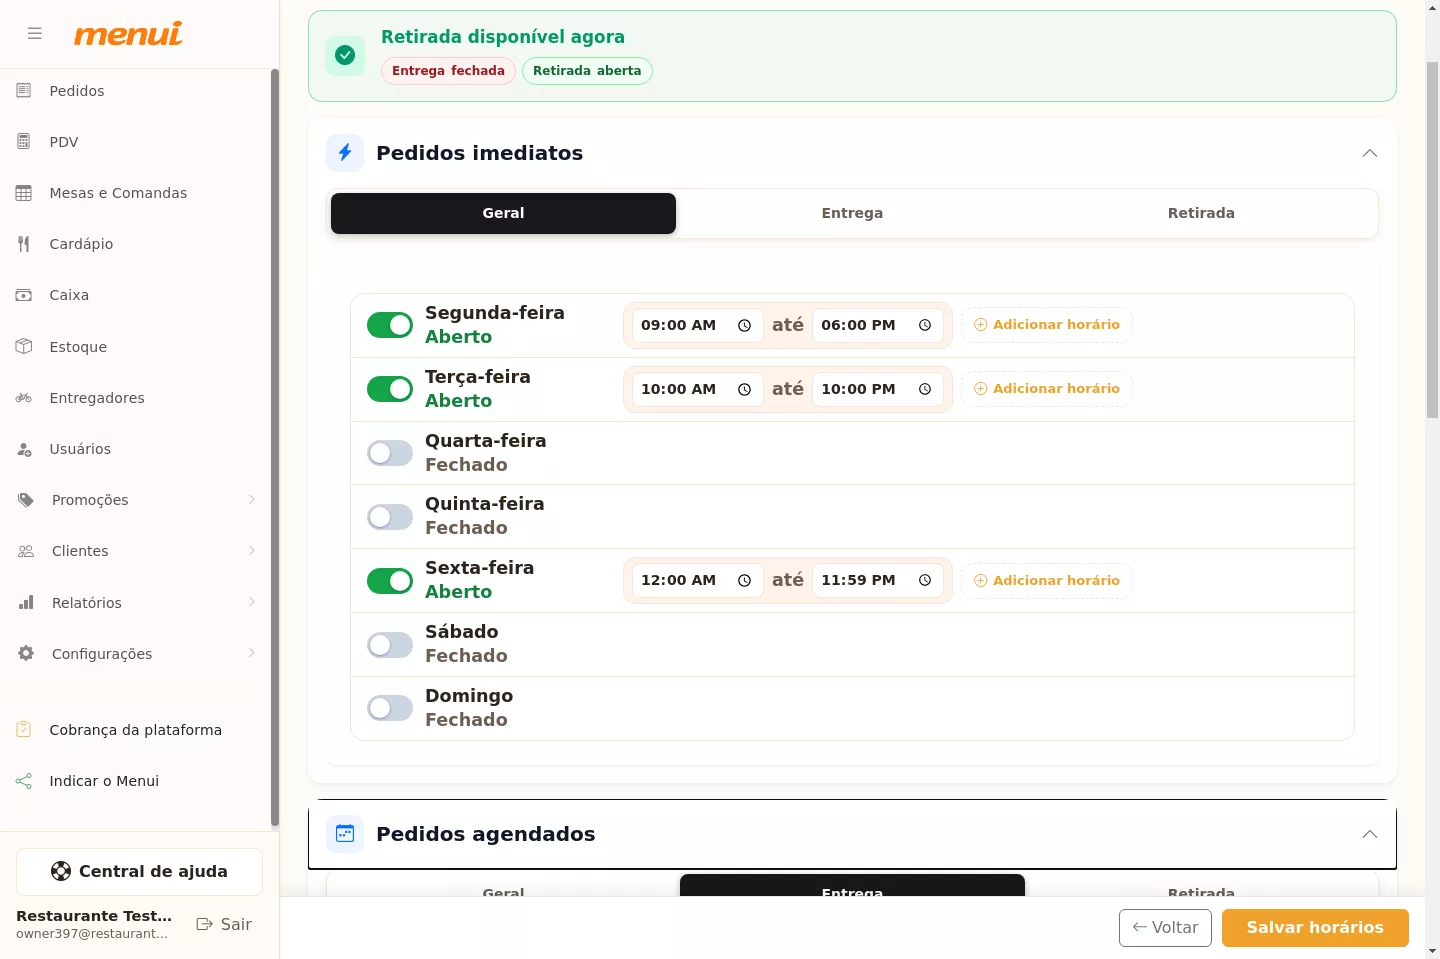Click the menui logo
This screenshot has height=959, width=1440.
tap(128, 34)
